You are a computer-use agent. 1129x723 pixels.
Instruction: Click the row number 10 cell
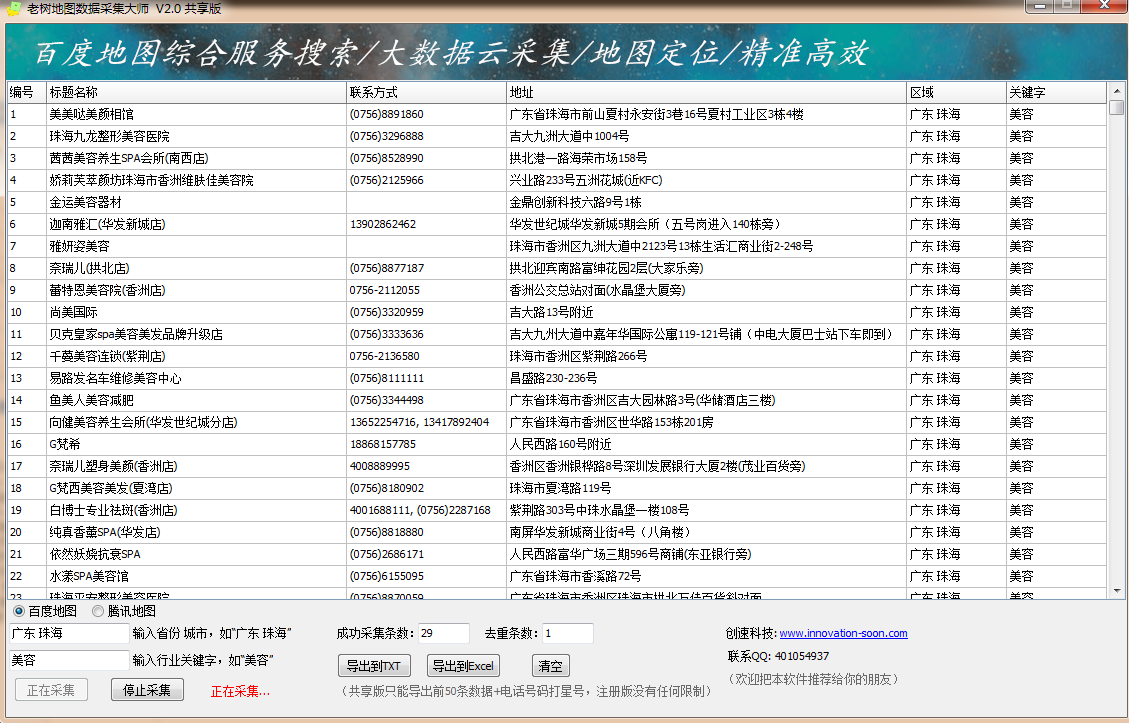coord(27,313)
